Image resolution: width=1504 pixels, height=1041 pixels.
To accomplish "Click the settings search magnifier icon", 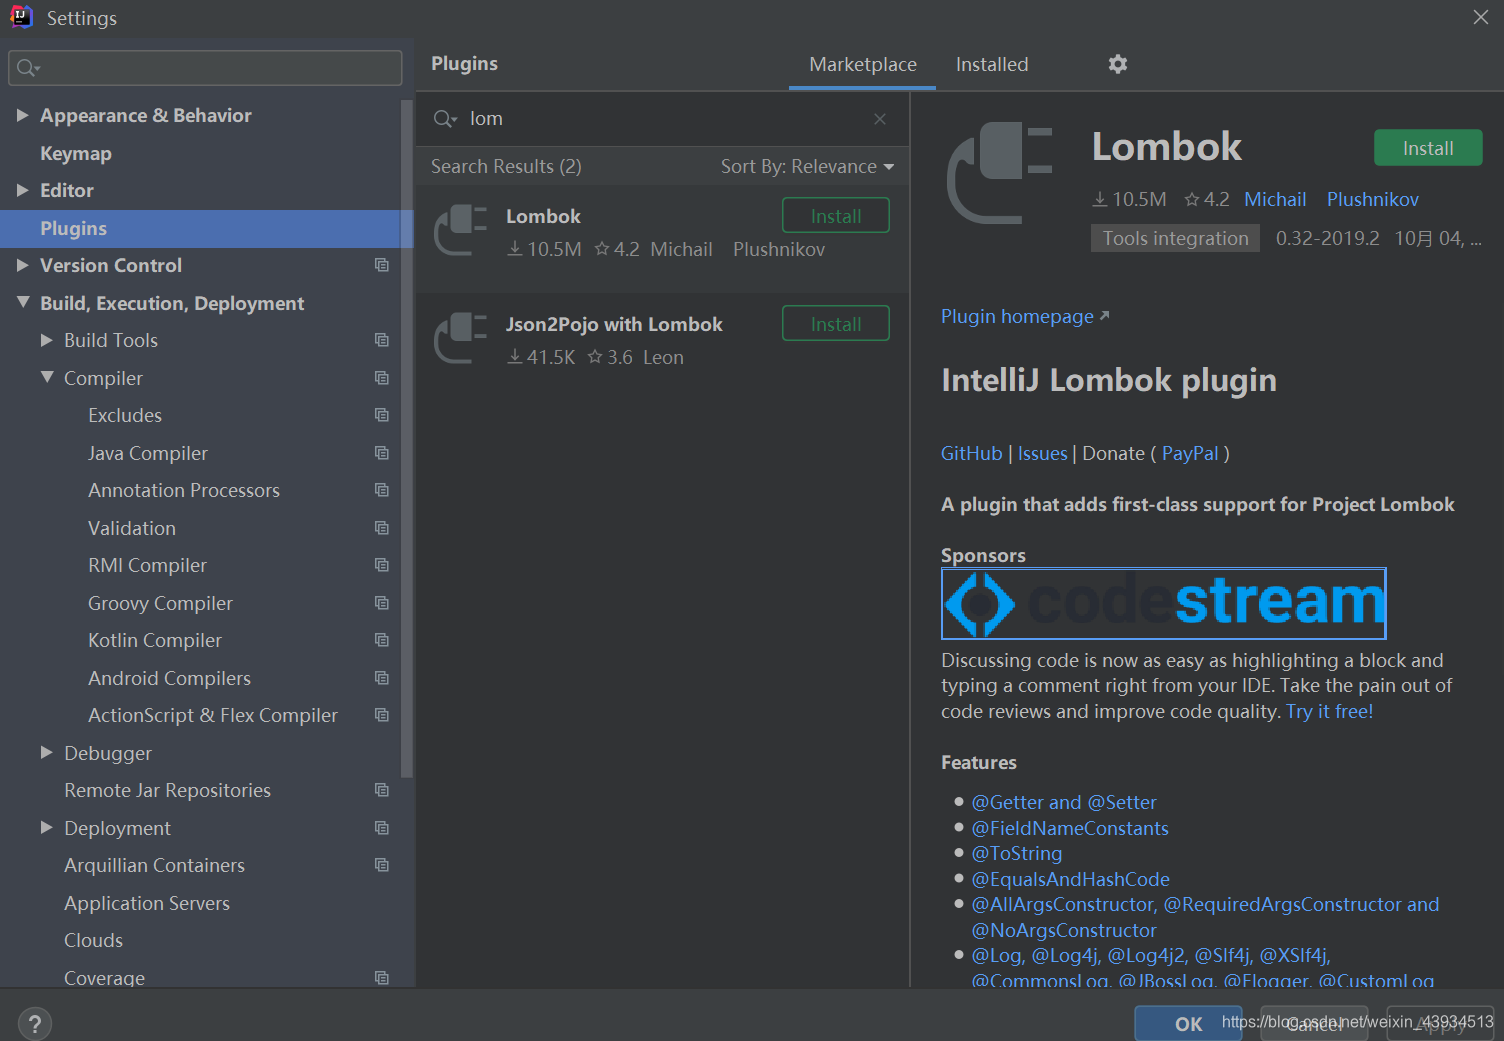I will tap(27, 68).
